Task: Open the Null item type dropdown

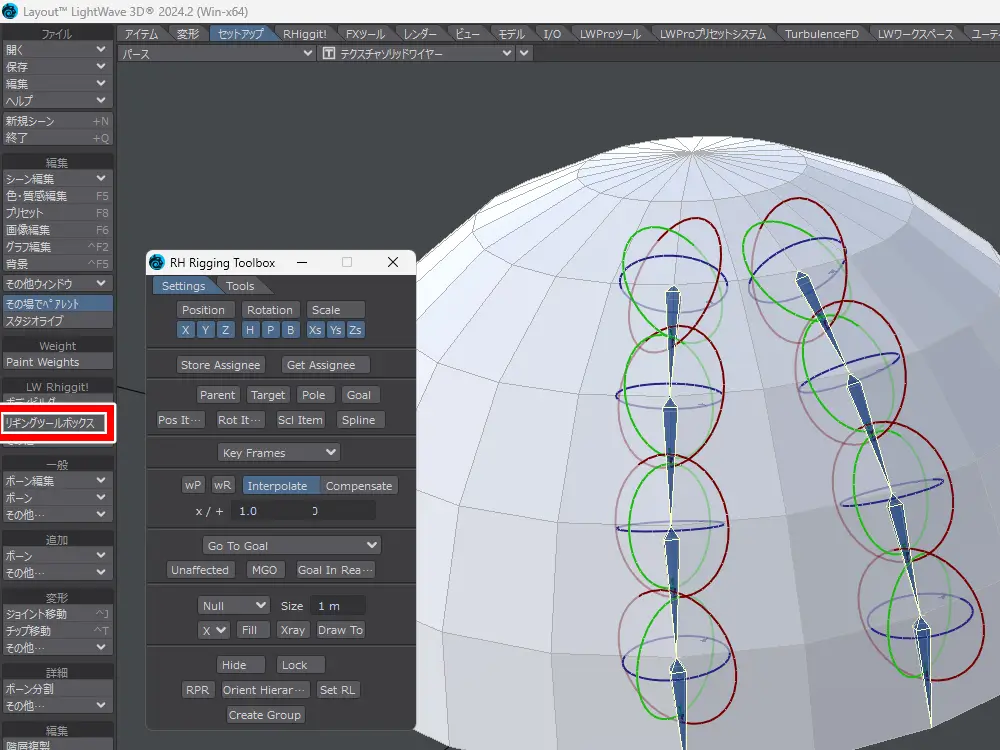Action: (234, 606)
